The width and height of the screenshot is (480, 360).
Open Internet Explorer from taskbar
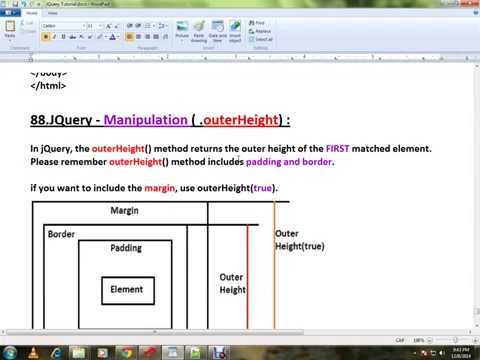pyautogui.click(x=56, y=353)
